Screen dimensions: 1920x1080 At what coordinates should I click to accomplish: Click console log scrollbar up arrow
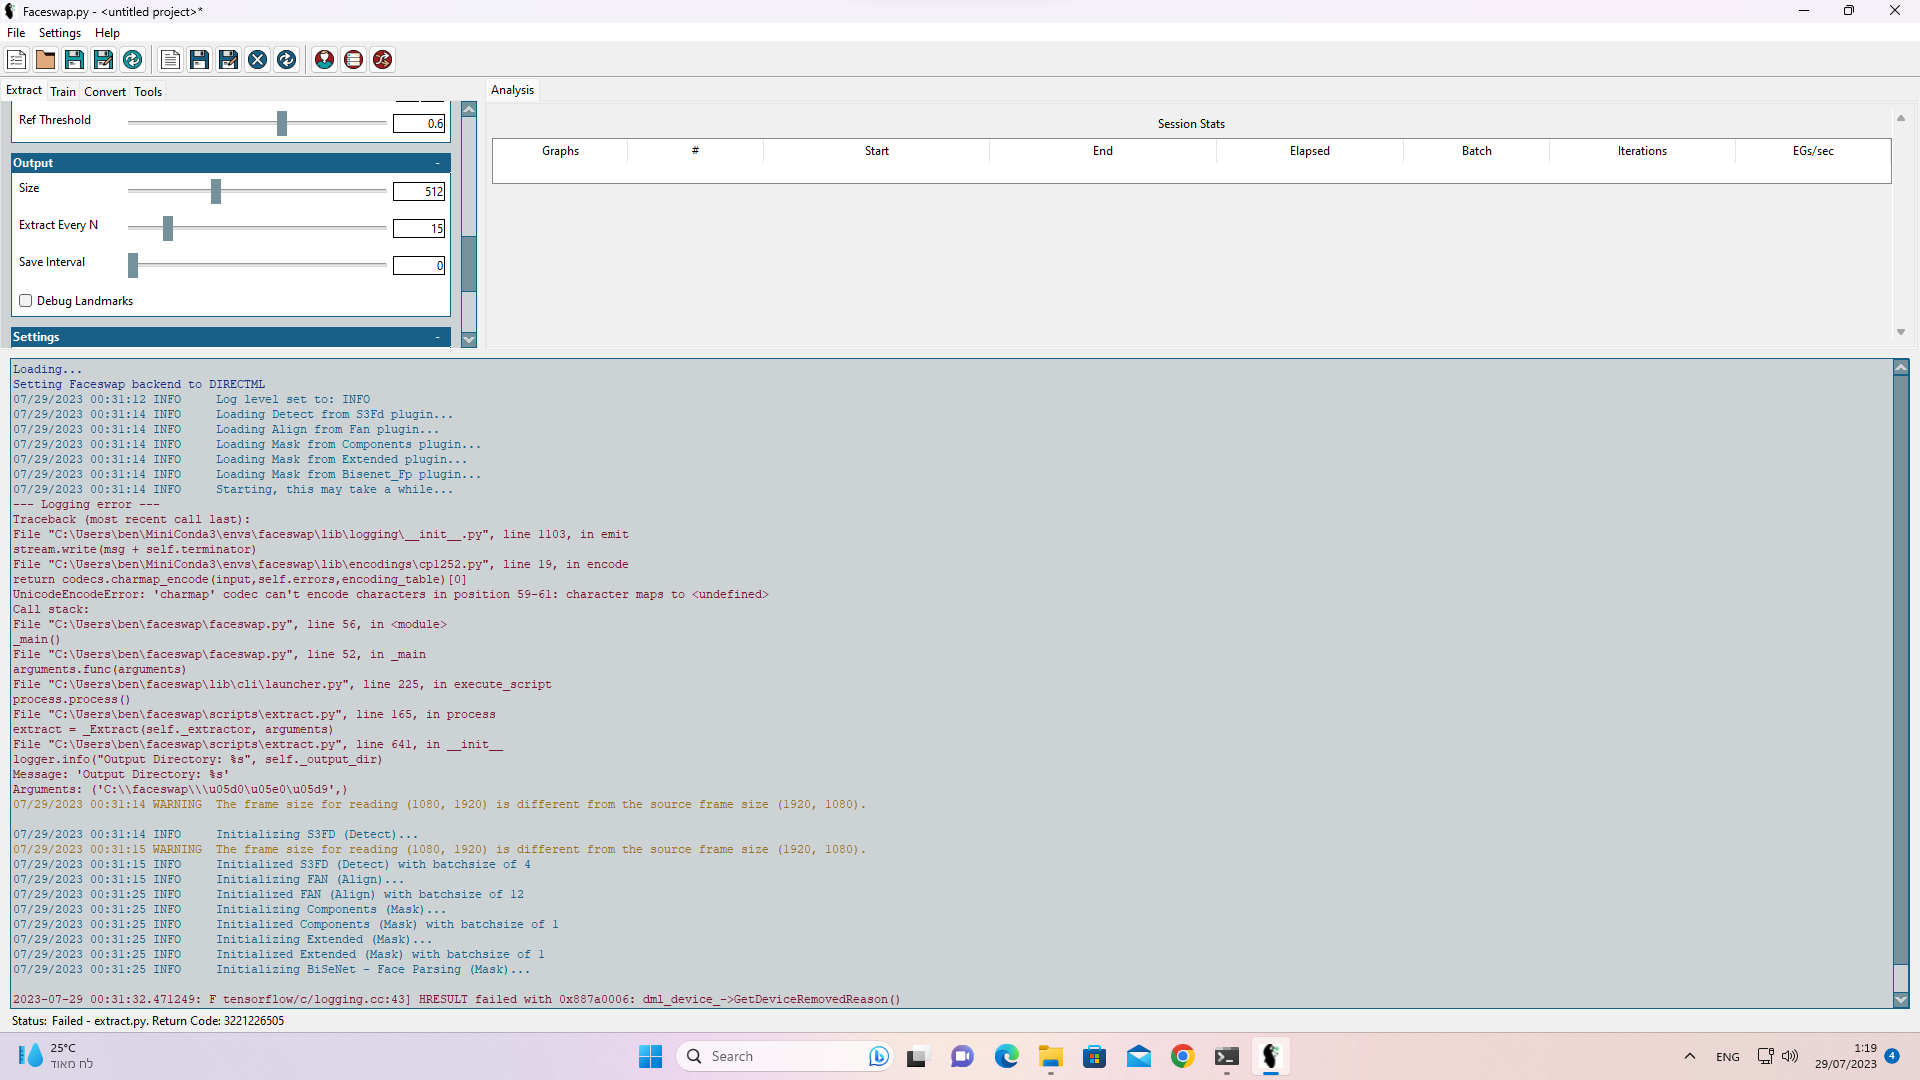click(1901, 368)
